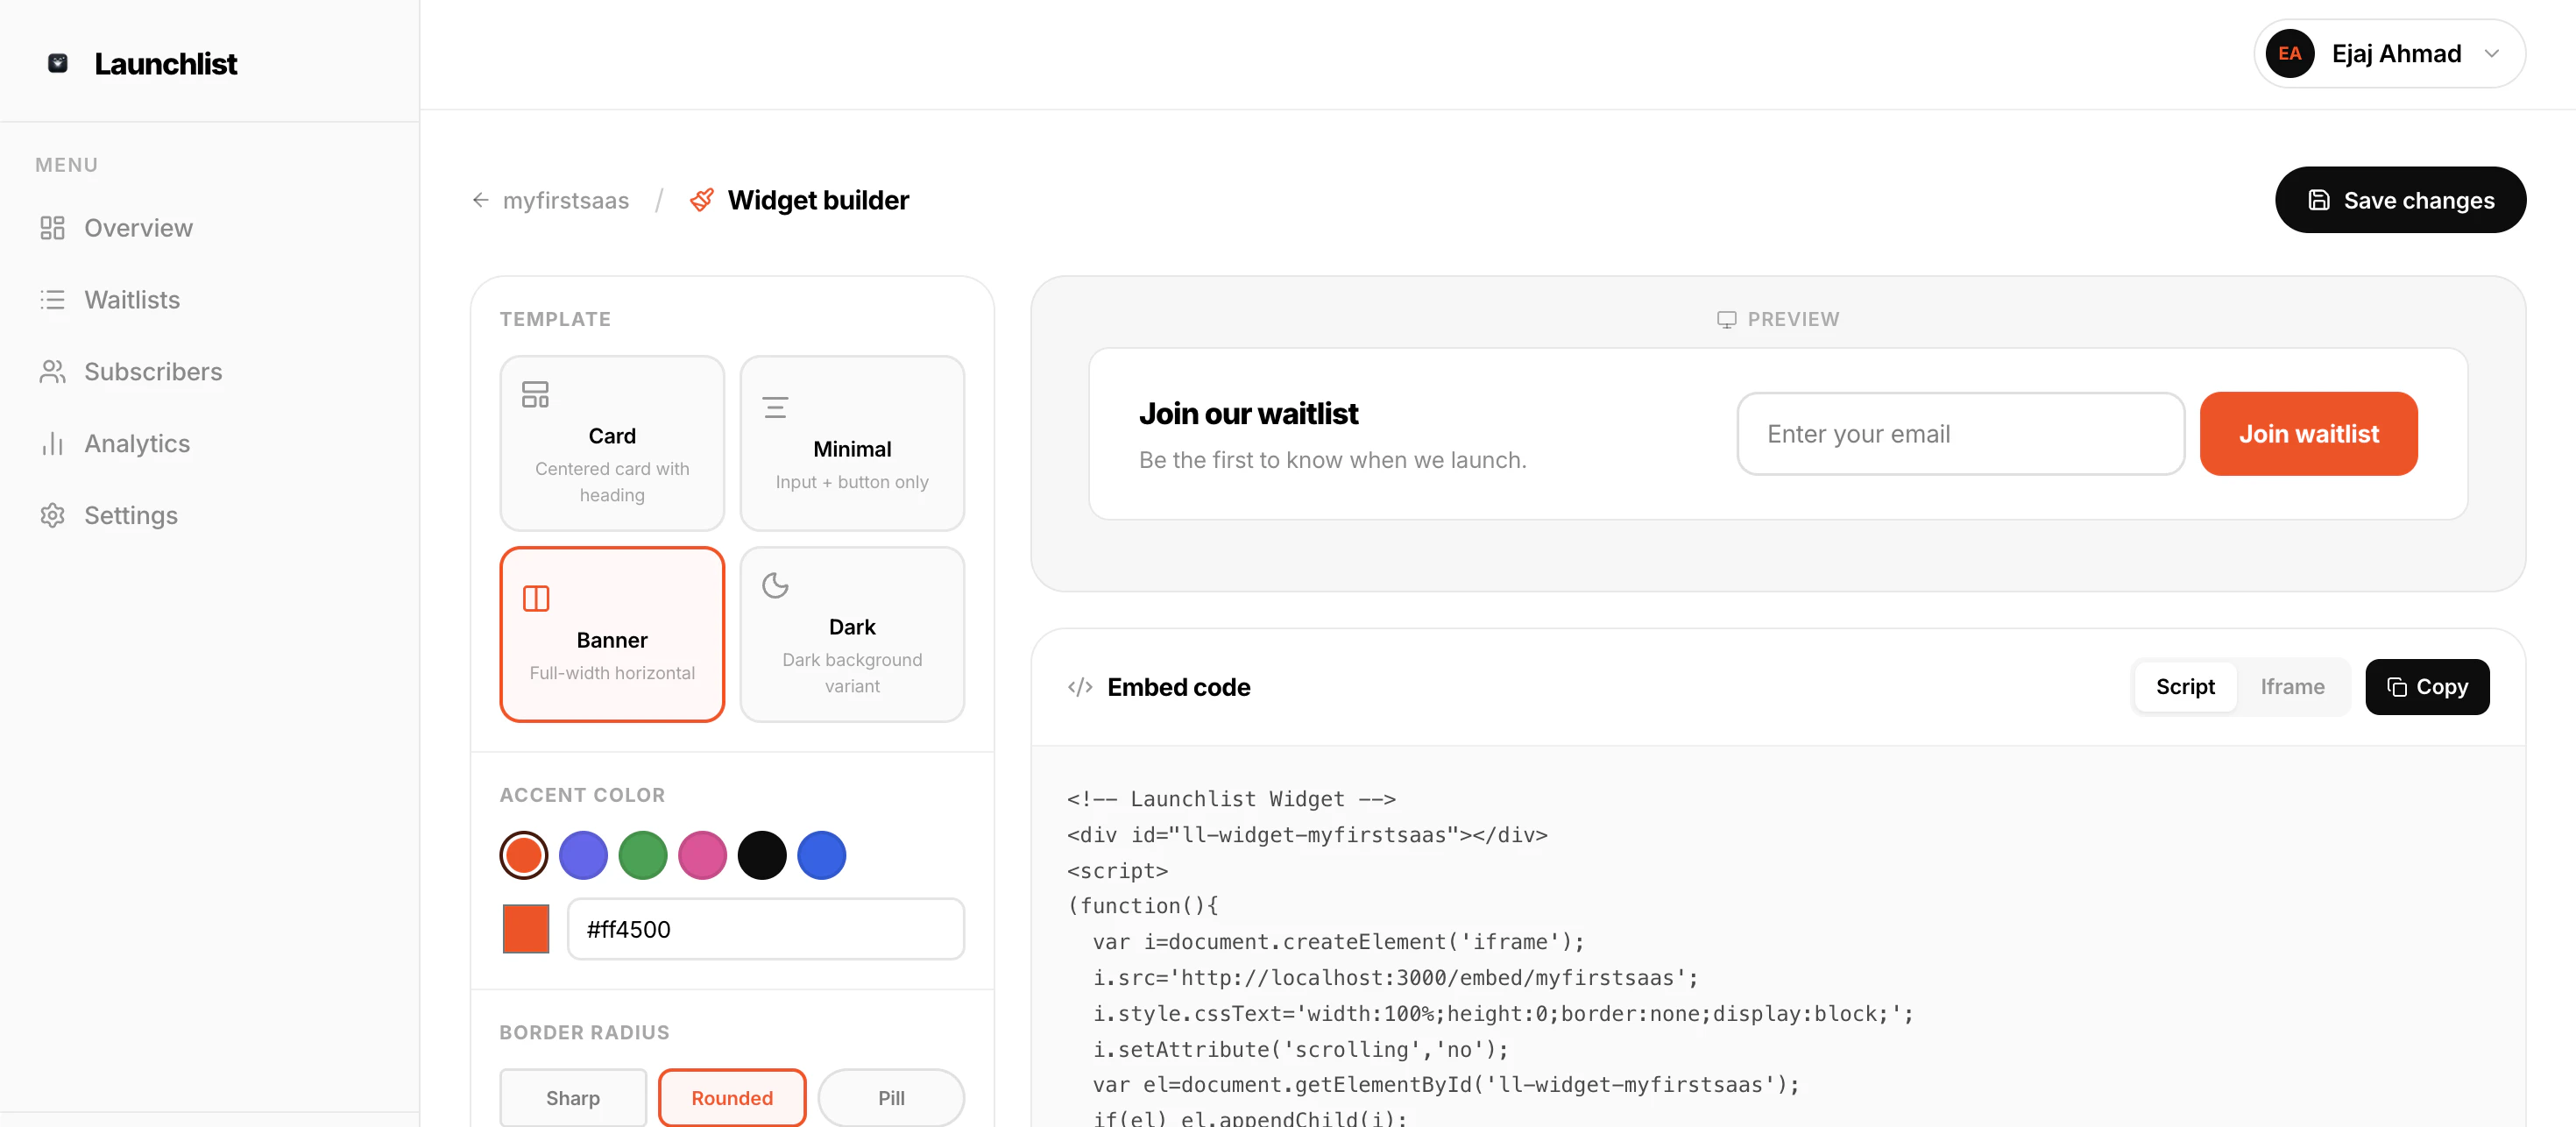
Task: Pick the pink accent color
Action: click(702, 855)
